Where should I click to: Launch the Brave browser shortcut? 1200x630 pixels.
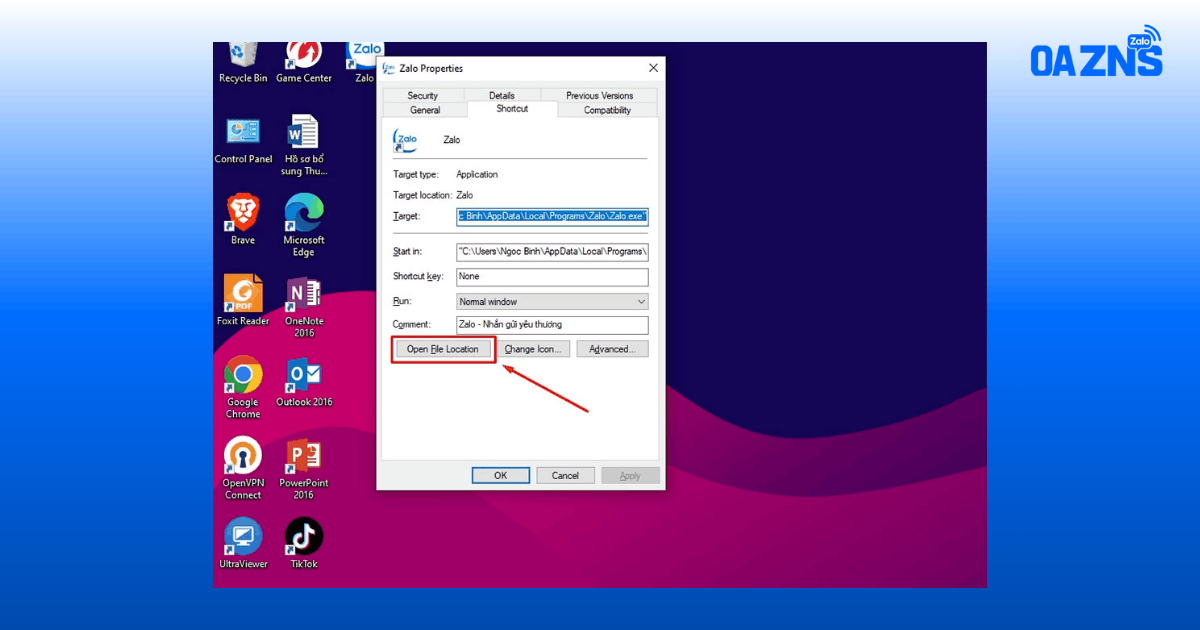click(x=243, y=220)
